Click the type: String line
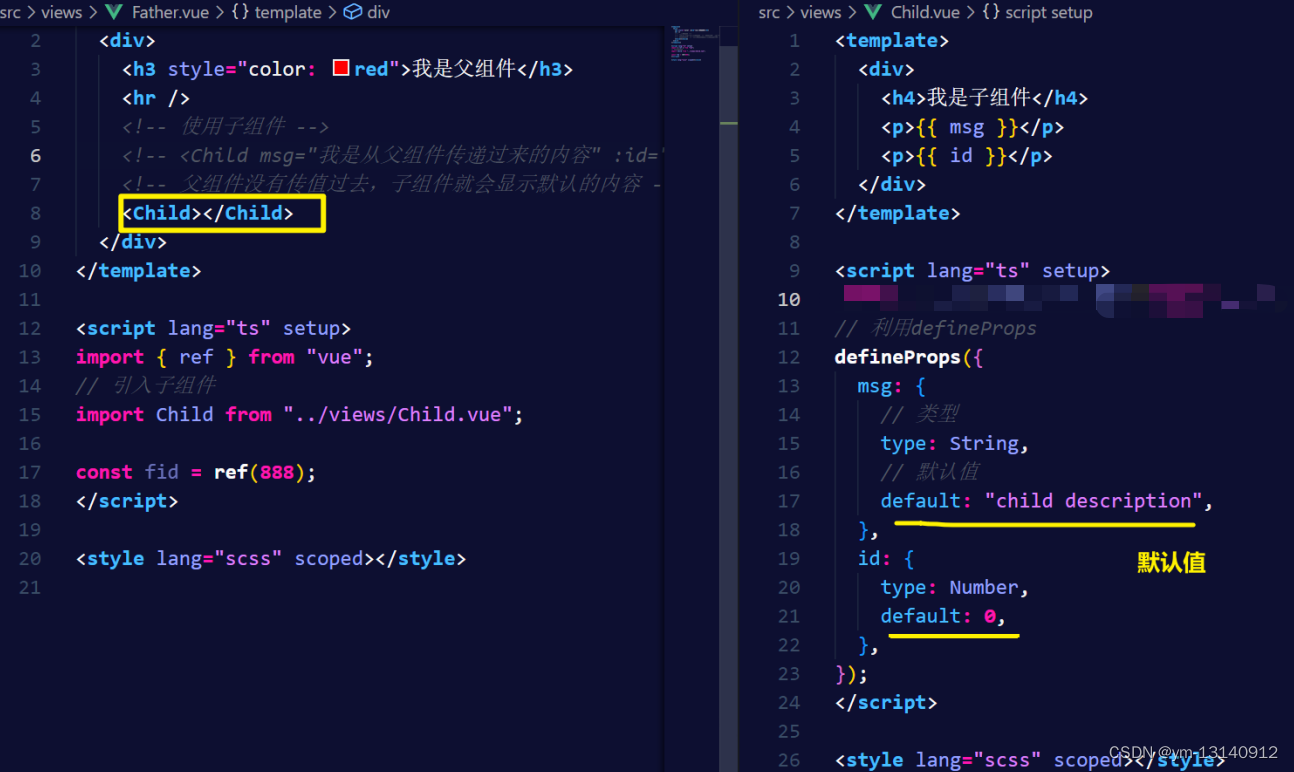 point(955,443)
